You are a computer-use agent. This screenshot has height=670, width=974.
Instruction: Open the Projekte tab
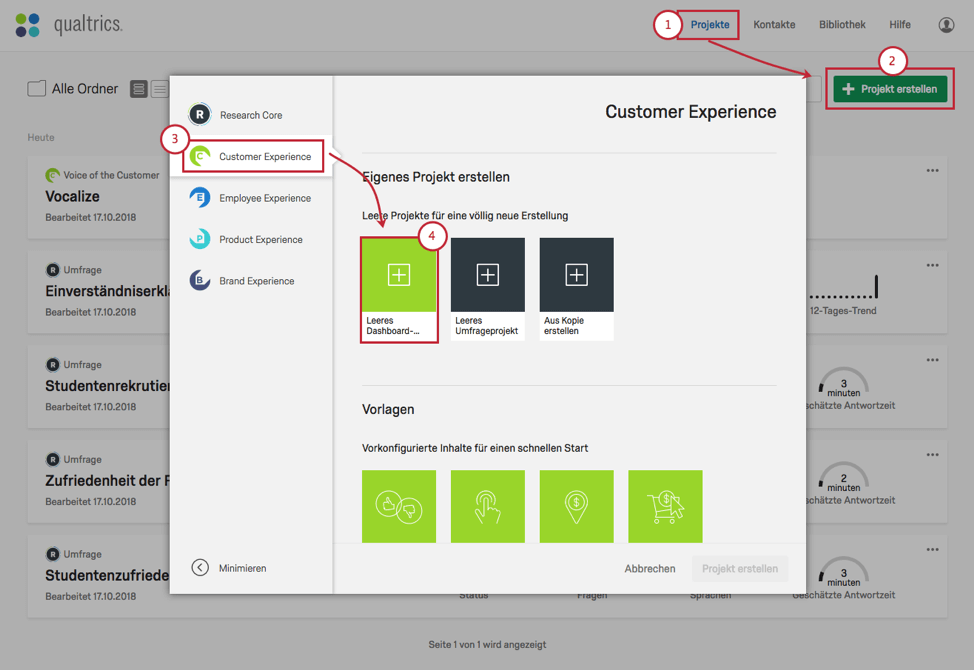point(710,25)
